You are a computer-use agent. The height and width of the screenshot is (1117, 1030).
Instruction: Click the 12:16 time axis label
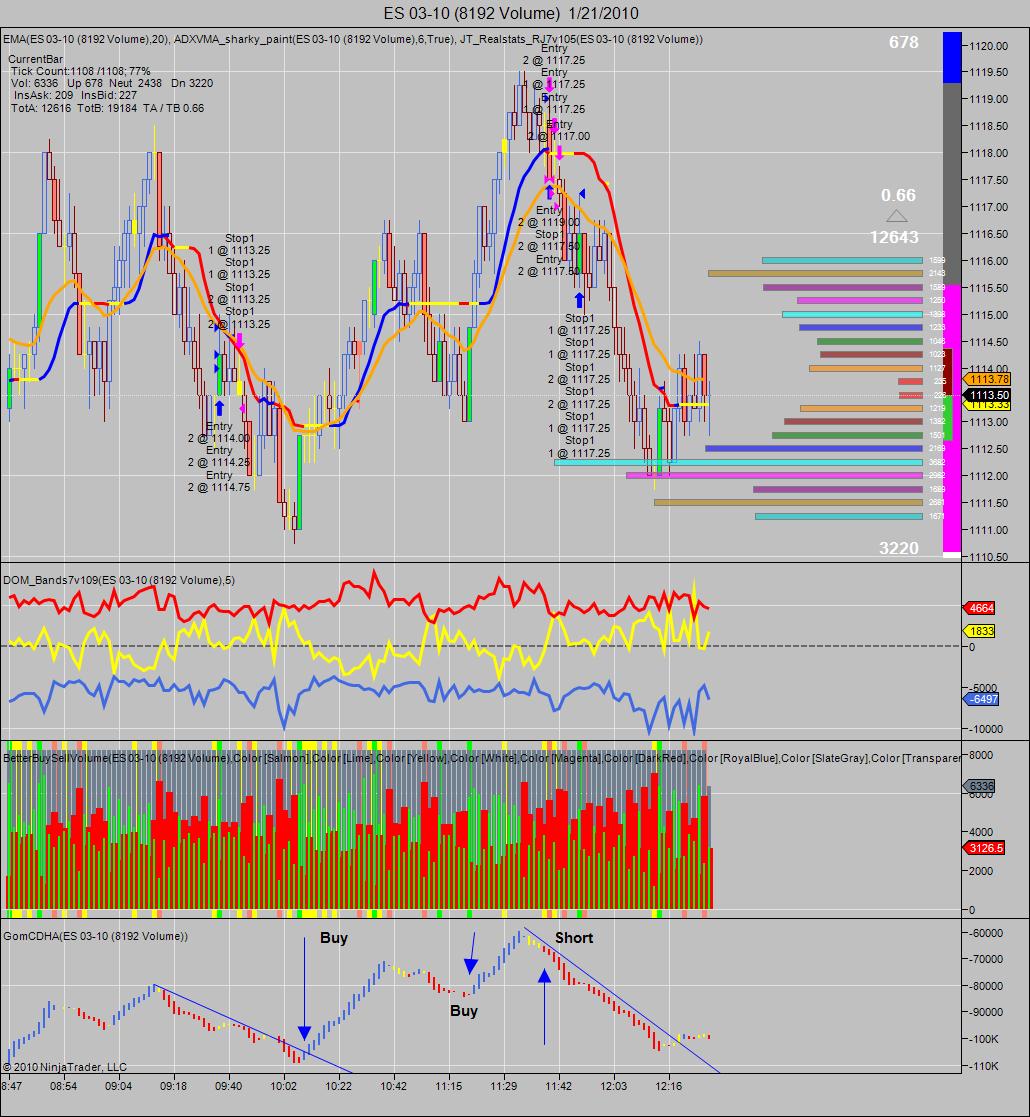(668, 1086)
